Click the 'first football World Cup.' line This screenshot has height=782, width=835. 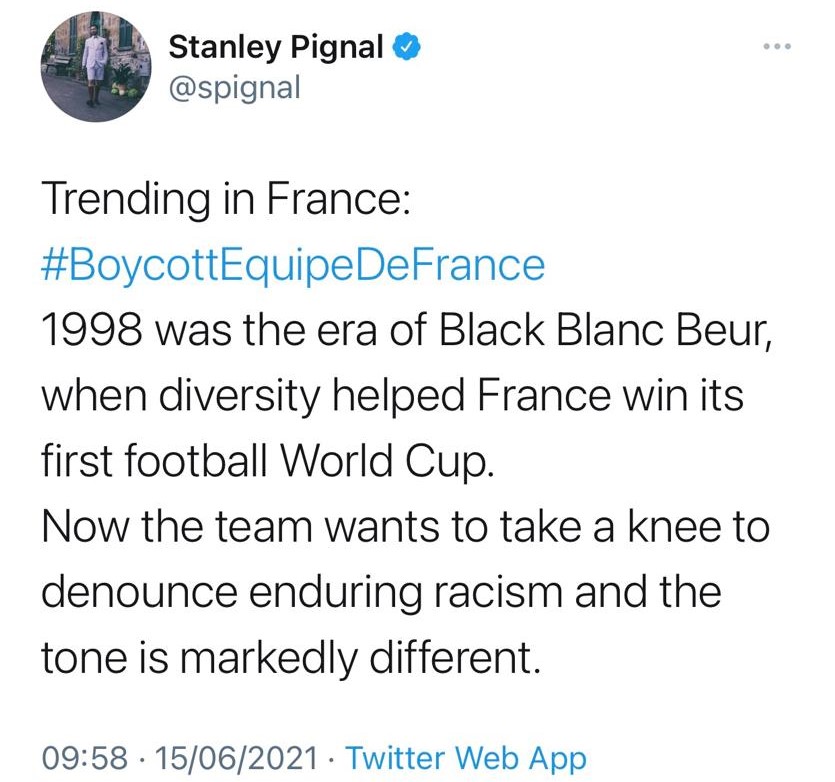coord(267,461)
